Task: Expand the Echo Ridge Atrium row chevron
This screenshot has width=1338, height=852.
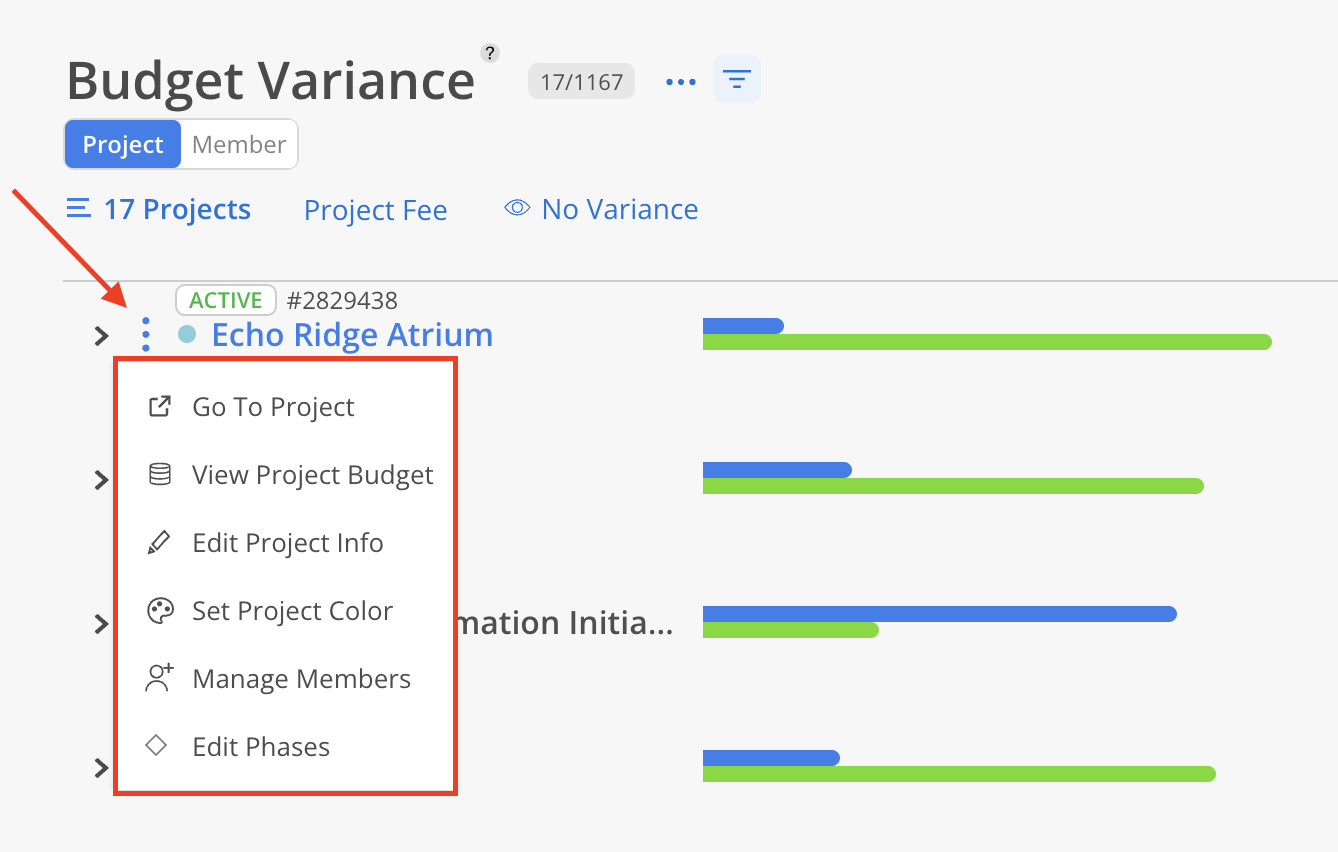Action: pos(100,336)
